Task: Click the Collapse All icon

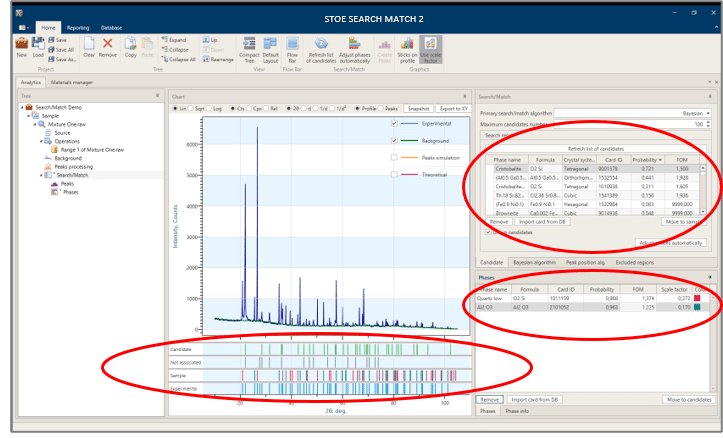Action: coord(165,59)
